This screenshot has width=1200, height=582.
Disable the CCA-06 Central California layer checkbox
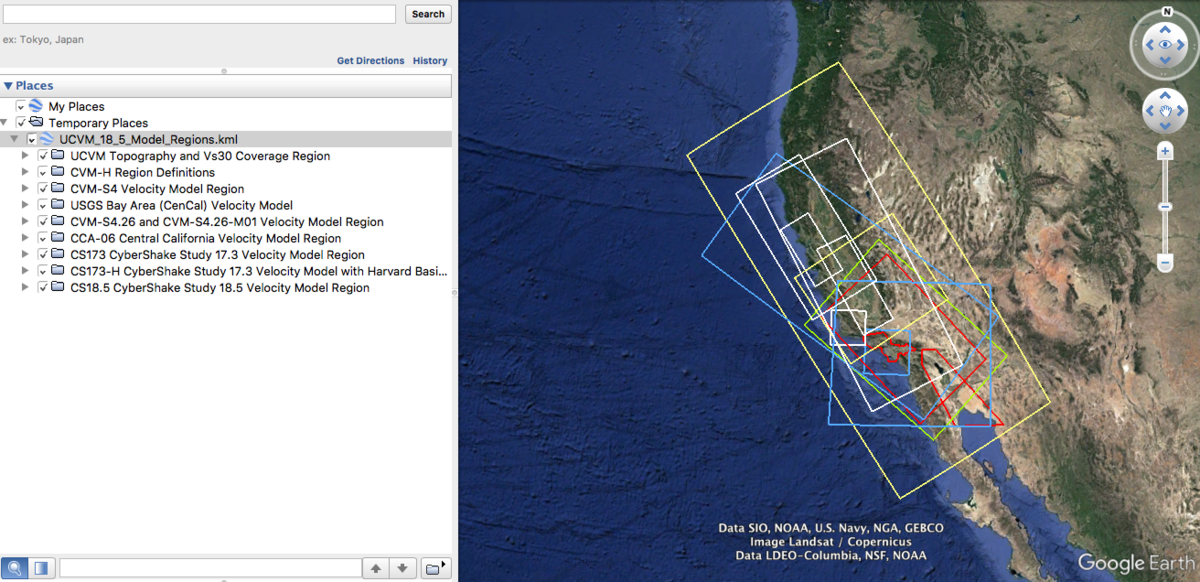coord(43,239)
